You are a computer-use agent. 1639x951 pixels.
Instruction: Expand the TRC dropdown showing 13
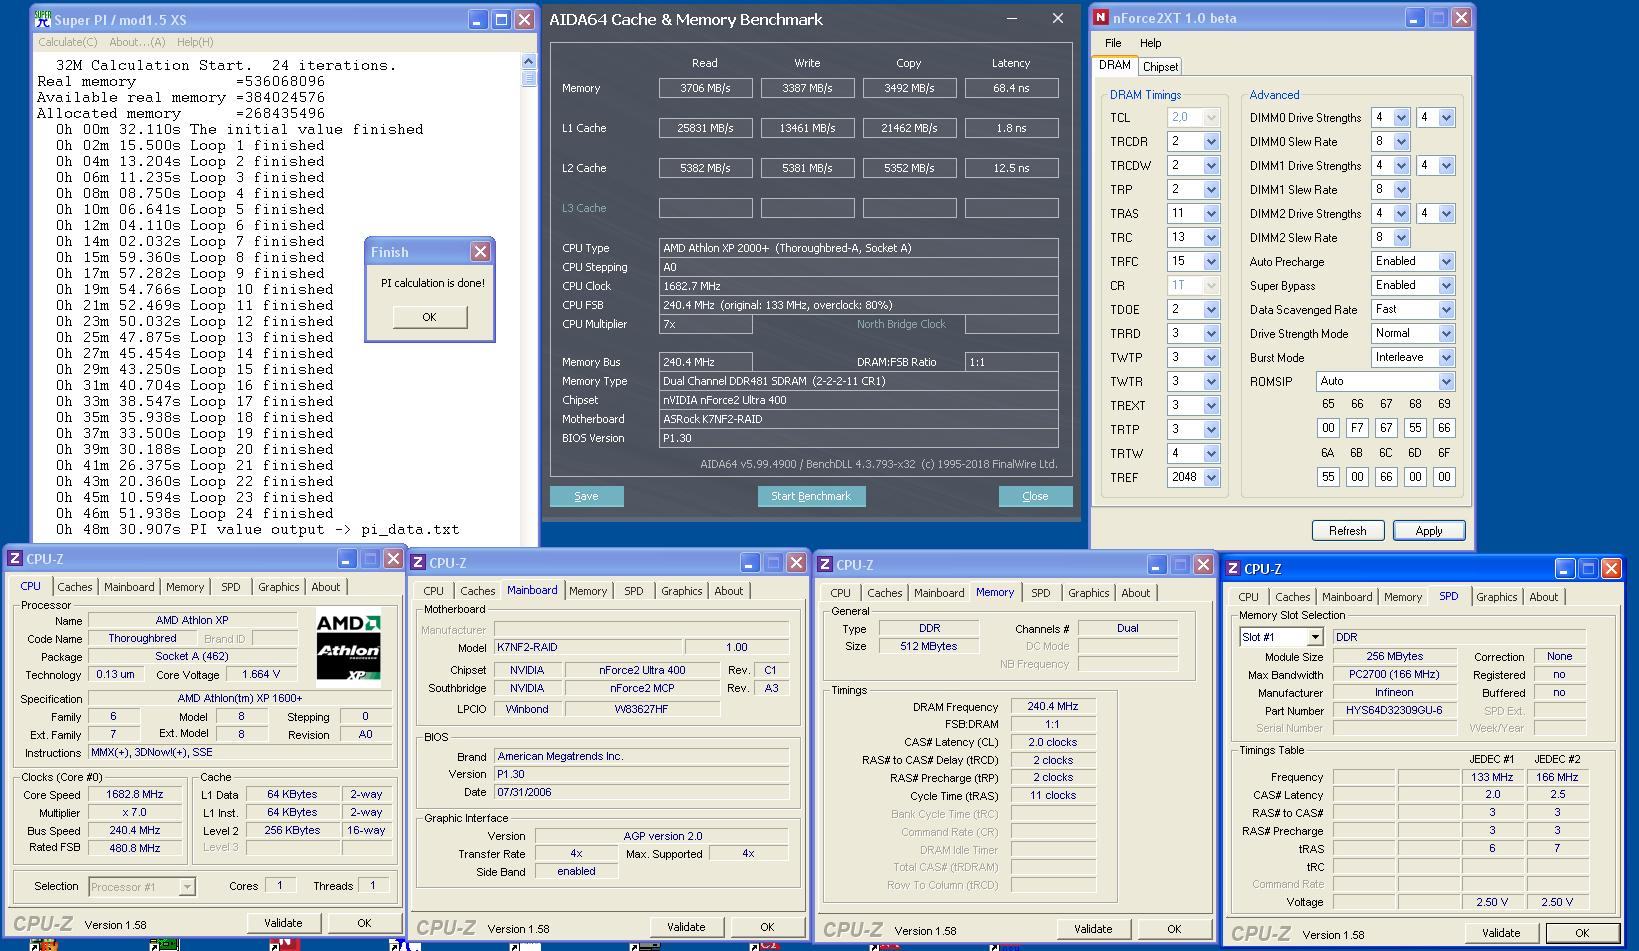point(1211,238)
